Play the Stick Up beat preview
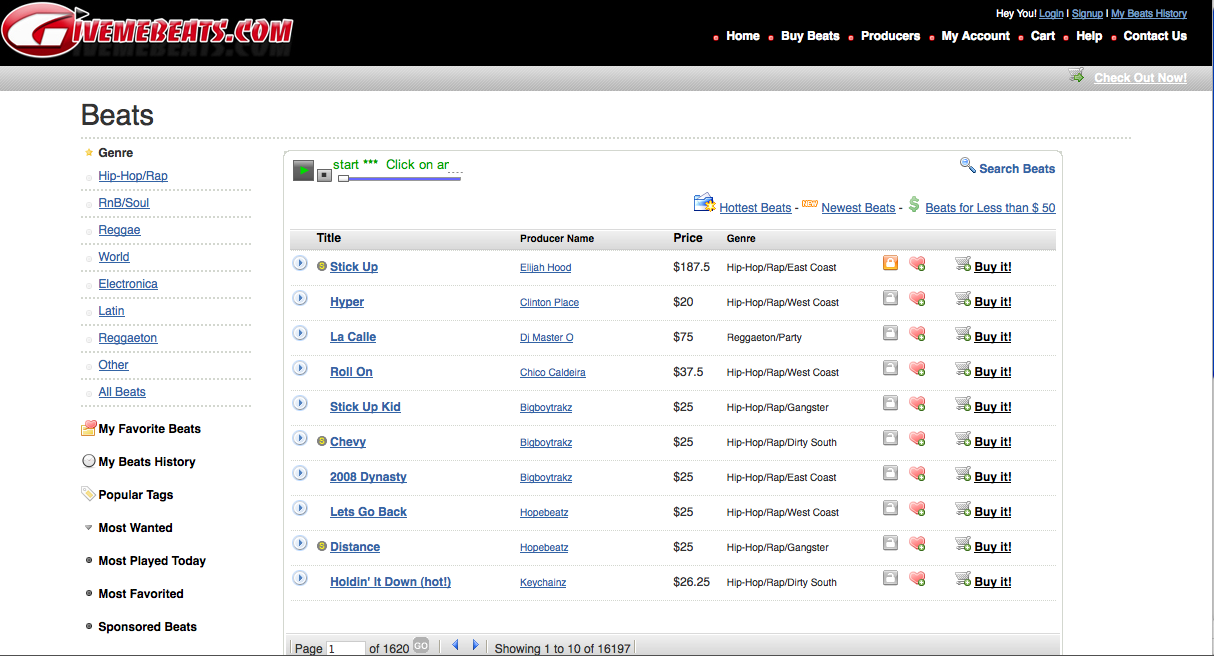 pos(299,263)
